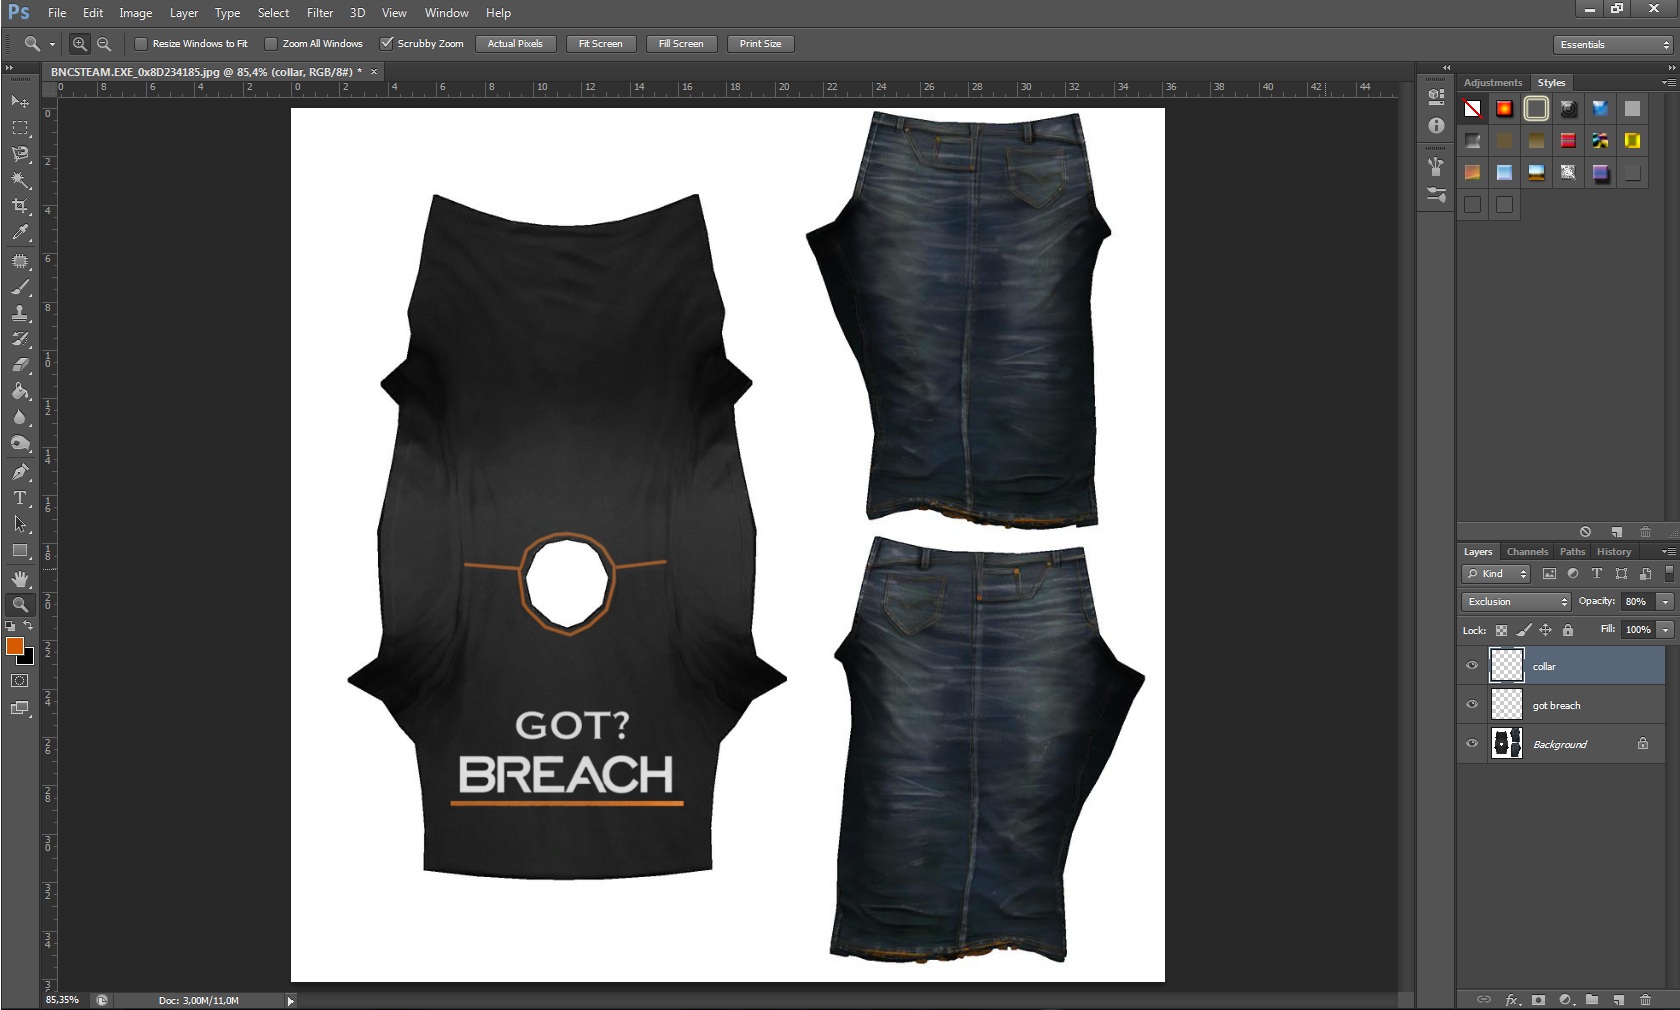Open the Fill slider dropdown arrow
The image size is (1680, 1010).
(1665, 630)
